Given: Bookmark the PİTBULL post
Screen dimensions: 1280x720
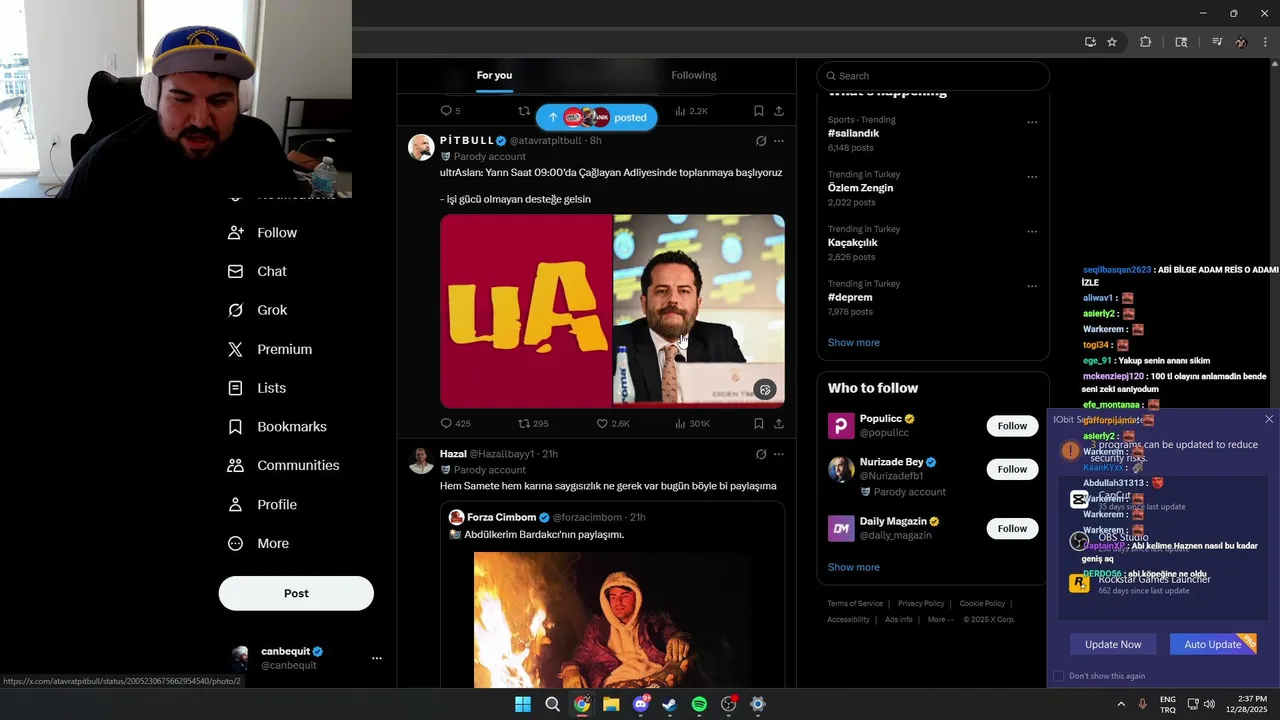Looking at the screenshot, I should 758,424.
